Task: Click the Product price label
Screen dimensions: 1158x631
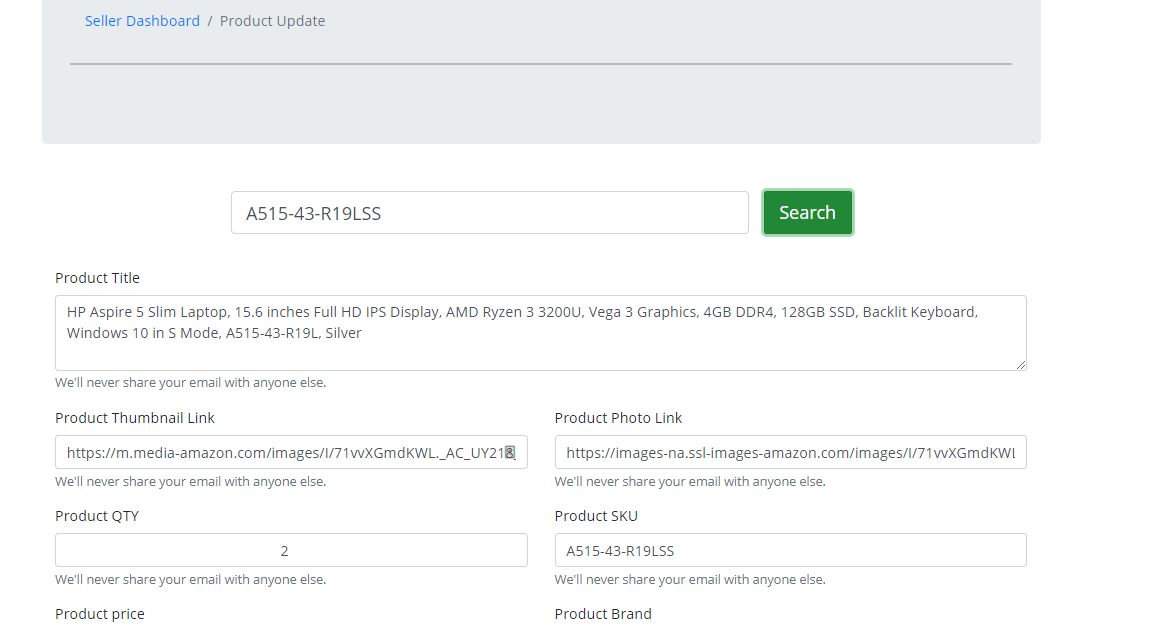Action: [100, 614]
